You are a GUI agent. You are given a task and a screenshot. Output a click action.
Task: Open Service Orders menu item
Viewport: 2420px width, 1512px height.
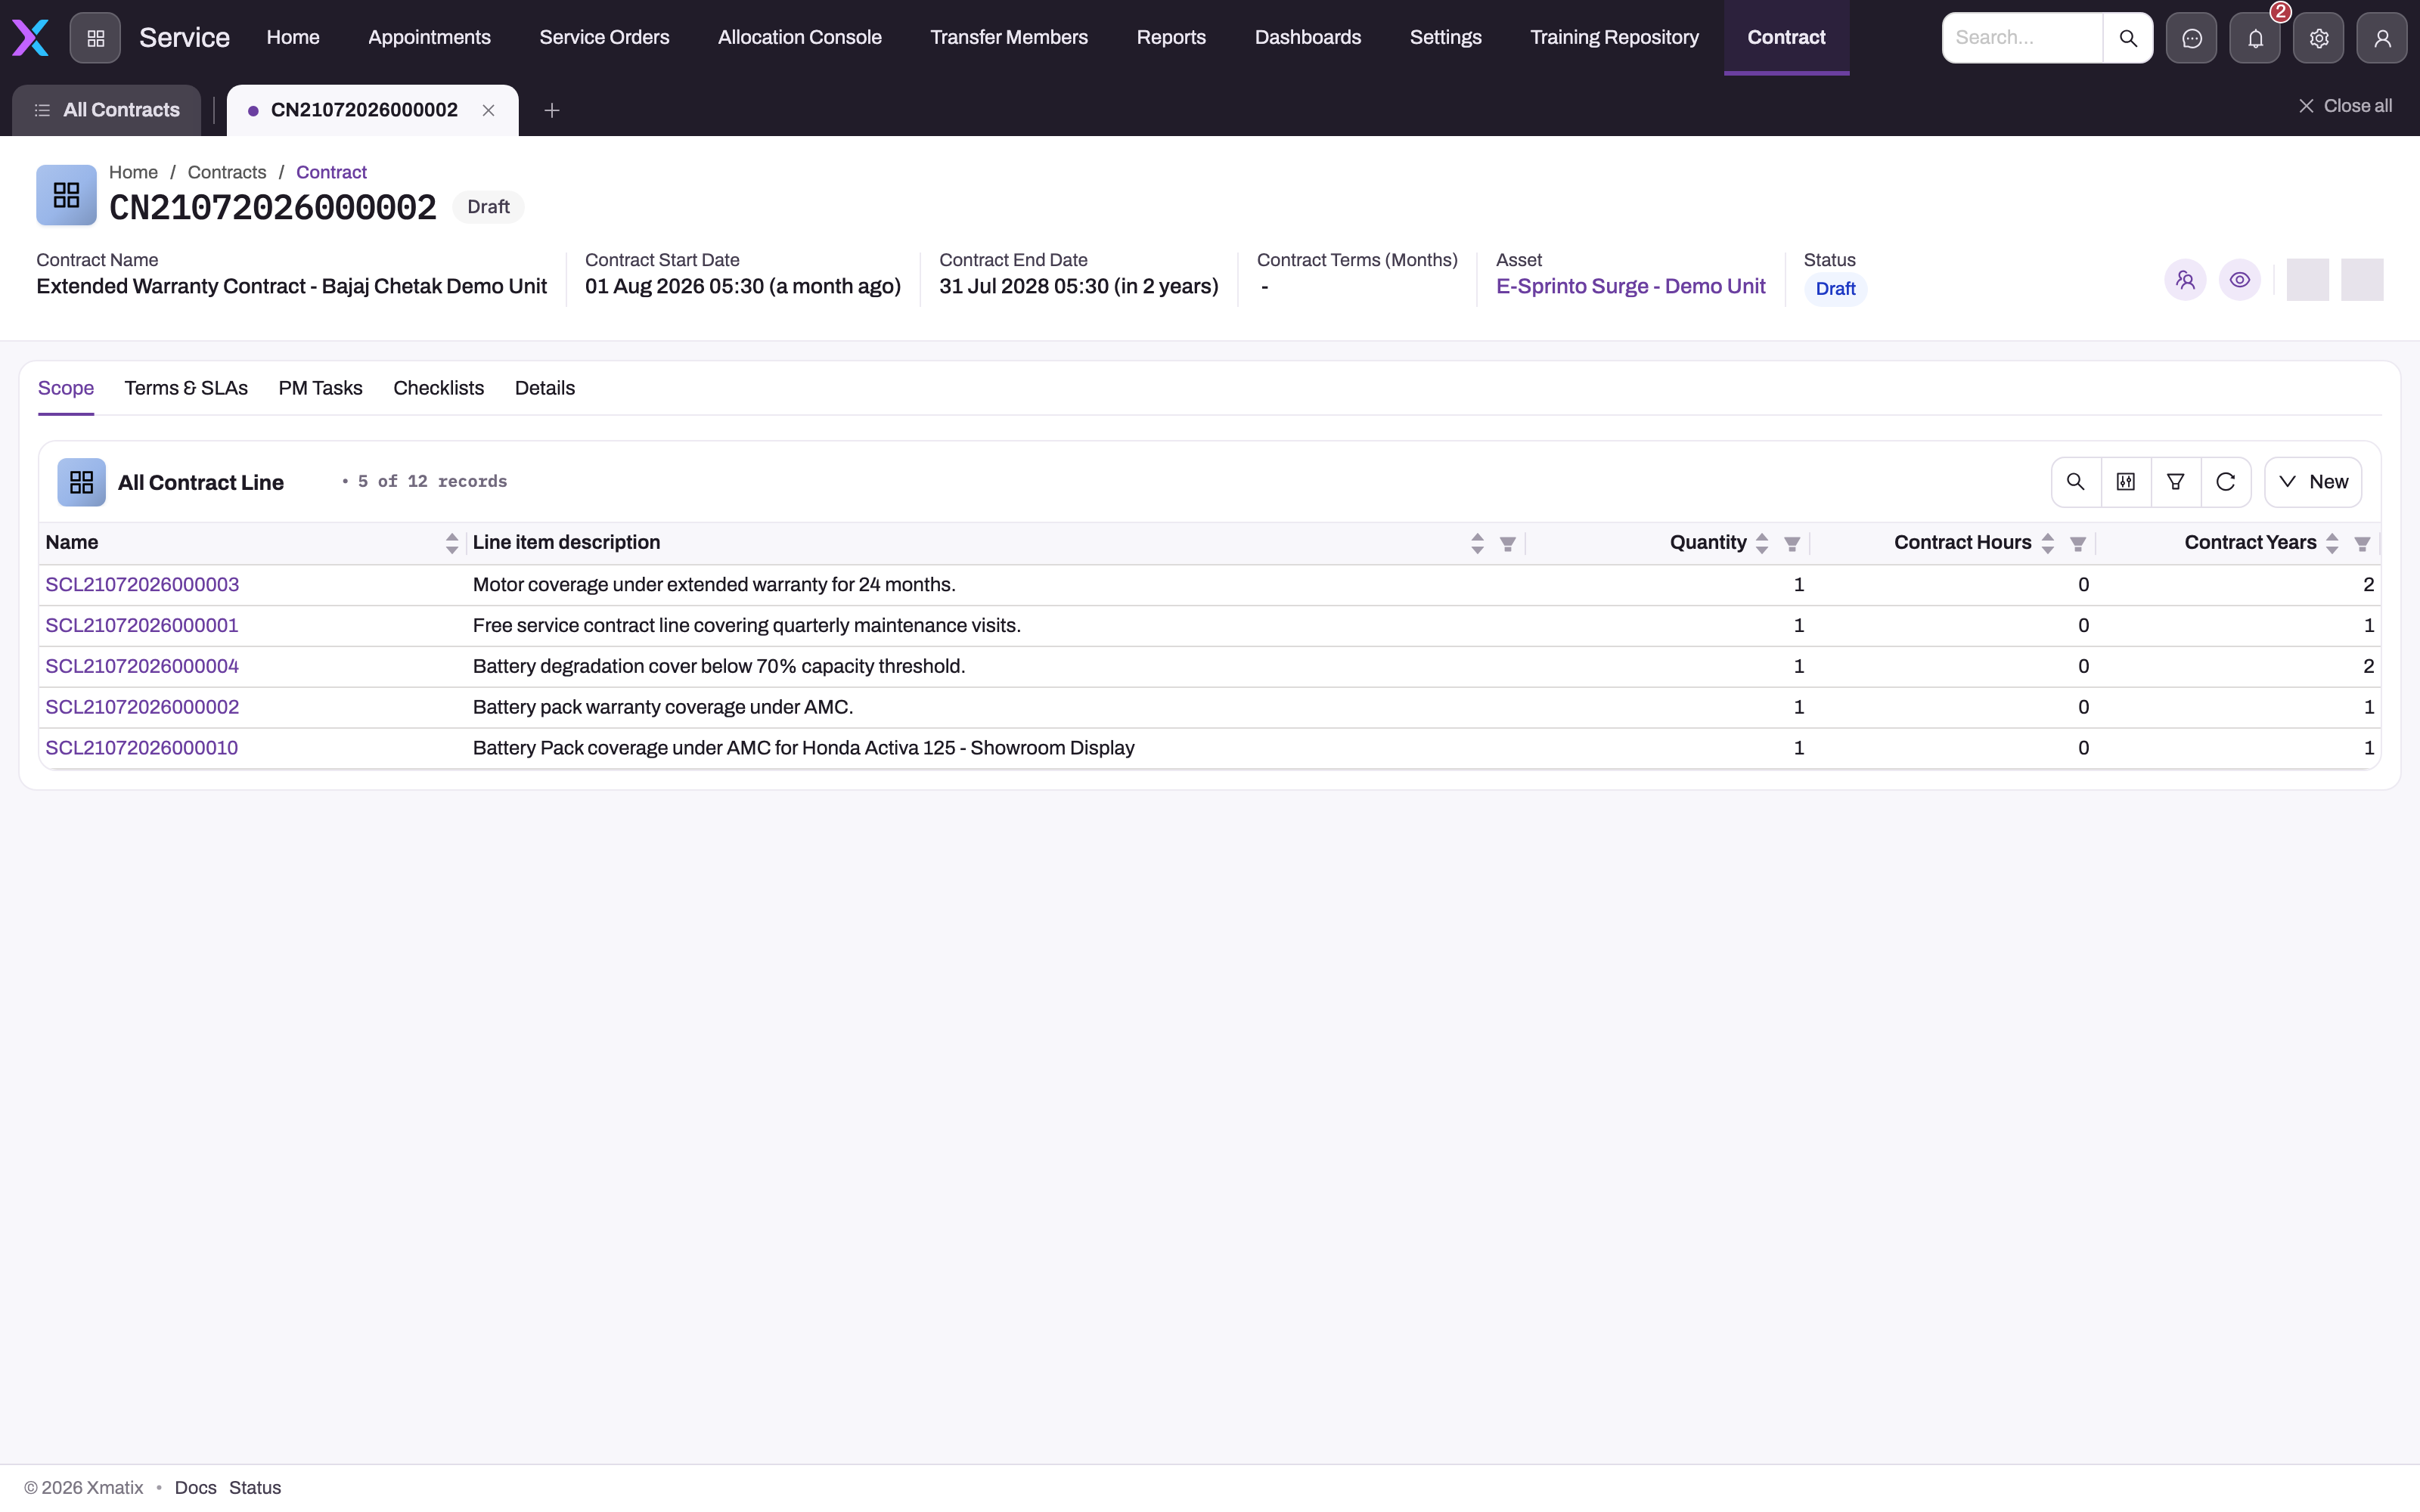pyautogui.click(x=604, y=38)
